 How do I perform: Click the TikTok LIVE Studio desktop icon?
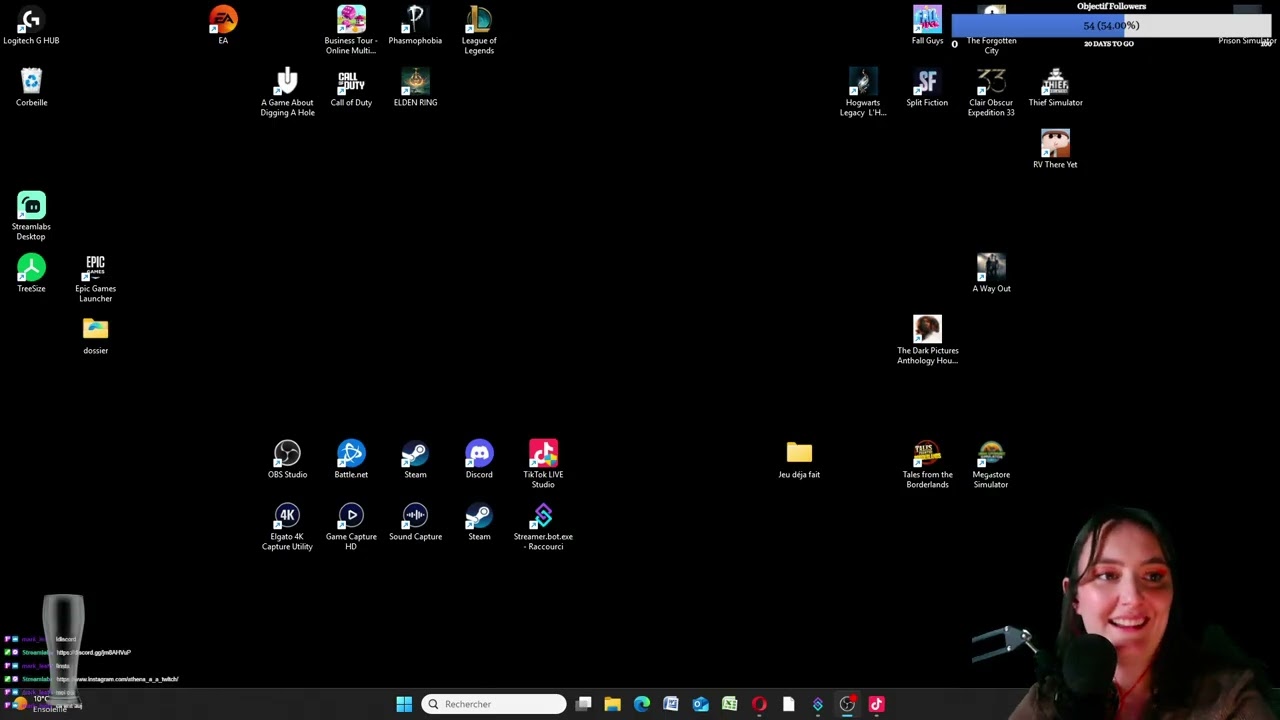click(543, 464)
